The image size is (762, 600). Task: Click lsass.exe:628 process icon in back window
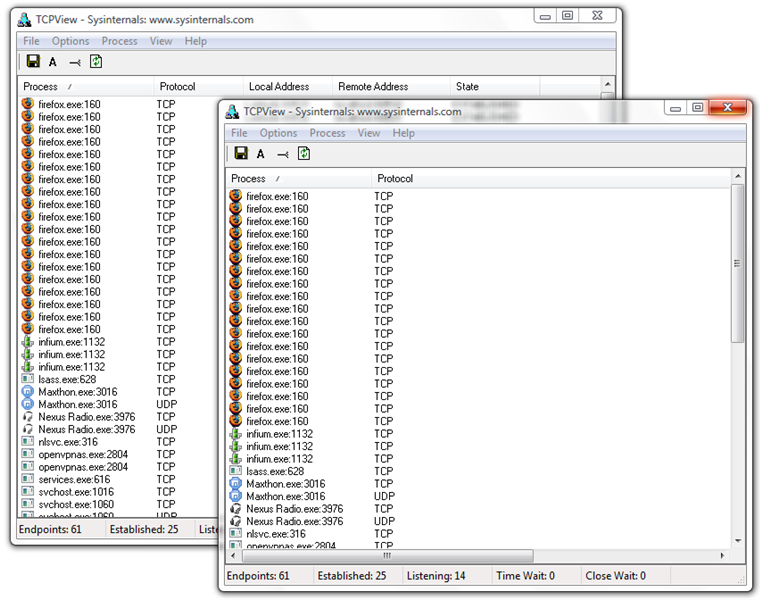click(x=28, y=378)
